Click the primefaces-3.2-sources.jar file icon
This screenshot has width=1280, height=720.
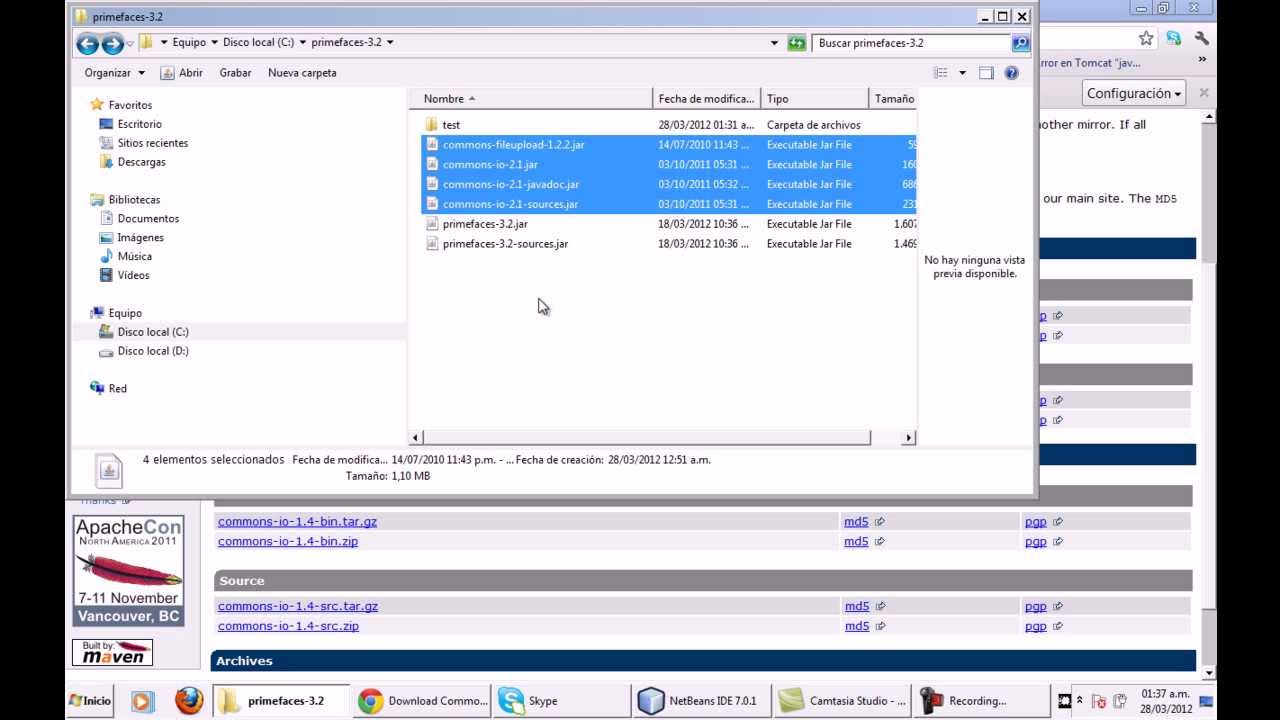(432, 244)
